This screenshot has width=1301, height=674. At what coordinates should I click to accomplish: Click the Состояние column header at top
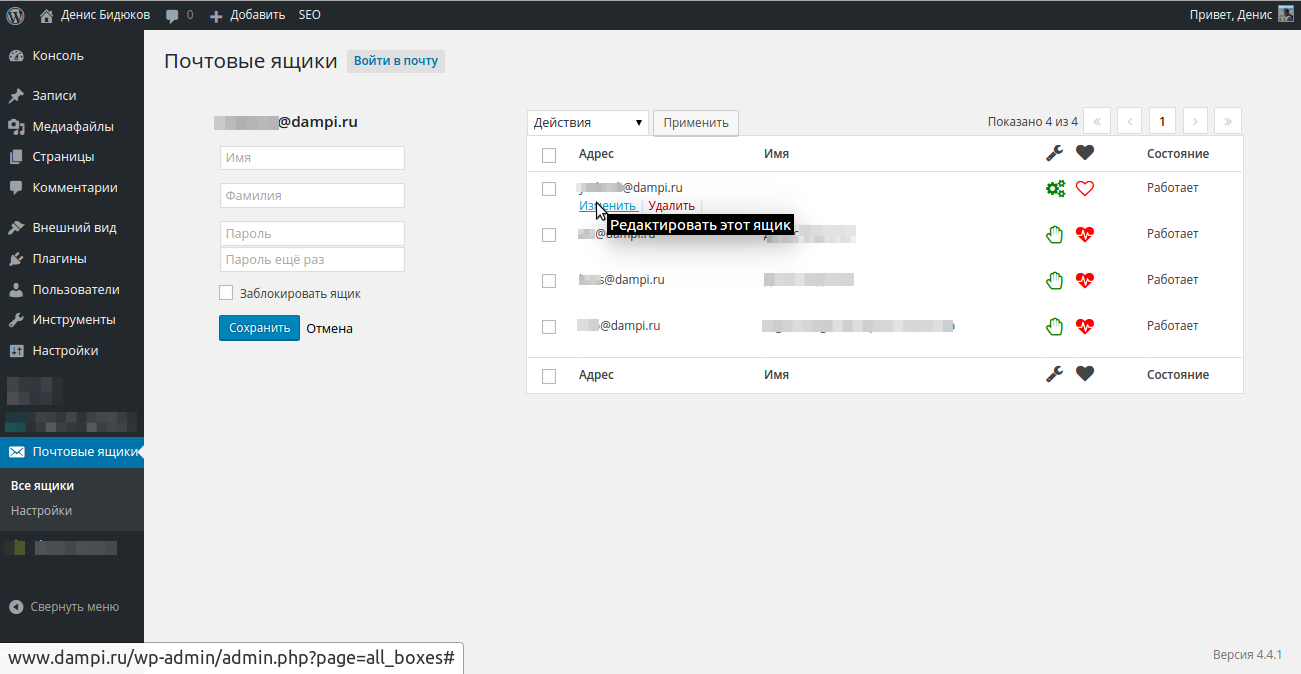pyautogui.click(x=1178, y=154)
